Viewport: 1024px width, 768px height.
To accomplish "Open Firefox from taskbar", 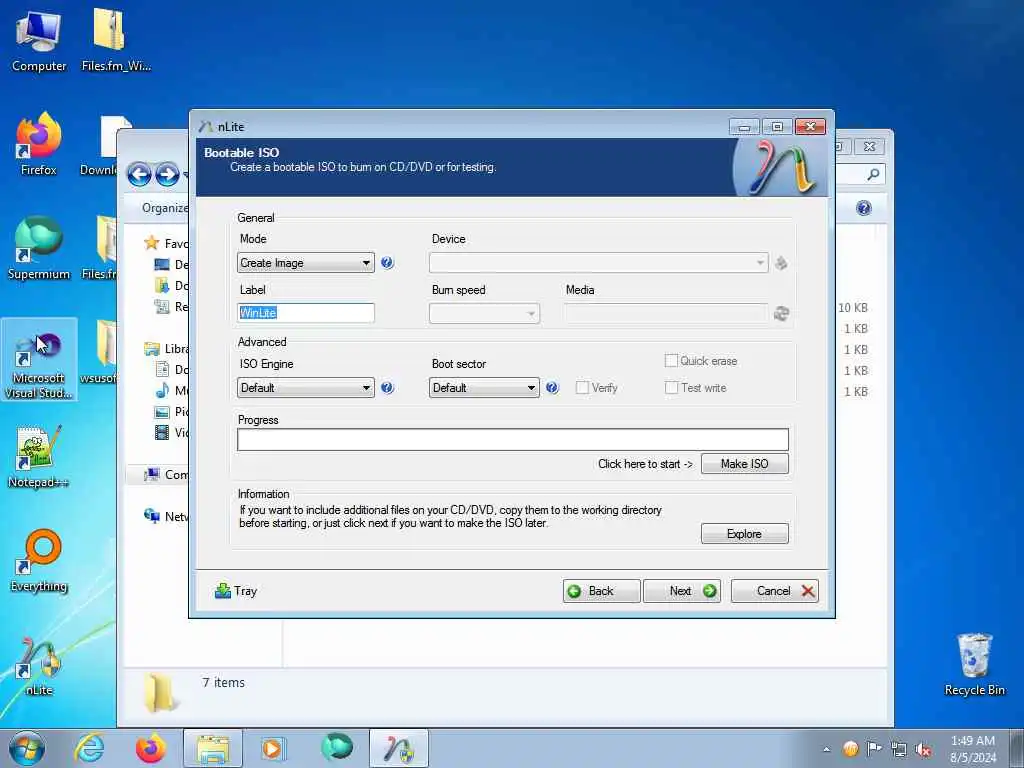I will (x=150, y=748).
